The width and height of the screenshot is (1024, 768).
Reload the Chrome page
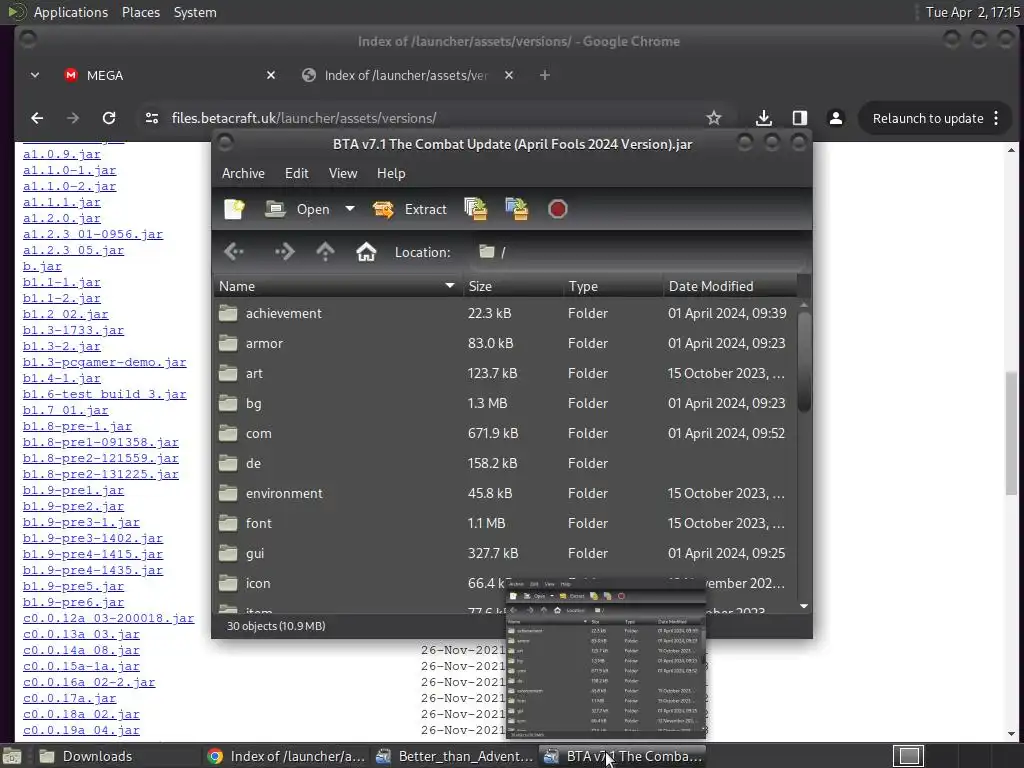[x=109, y=118]
